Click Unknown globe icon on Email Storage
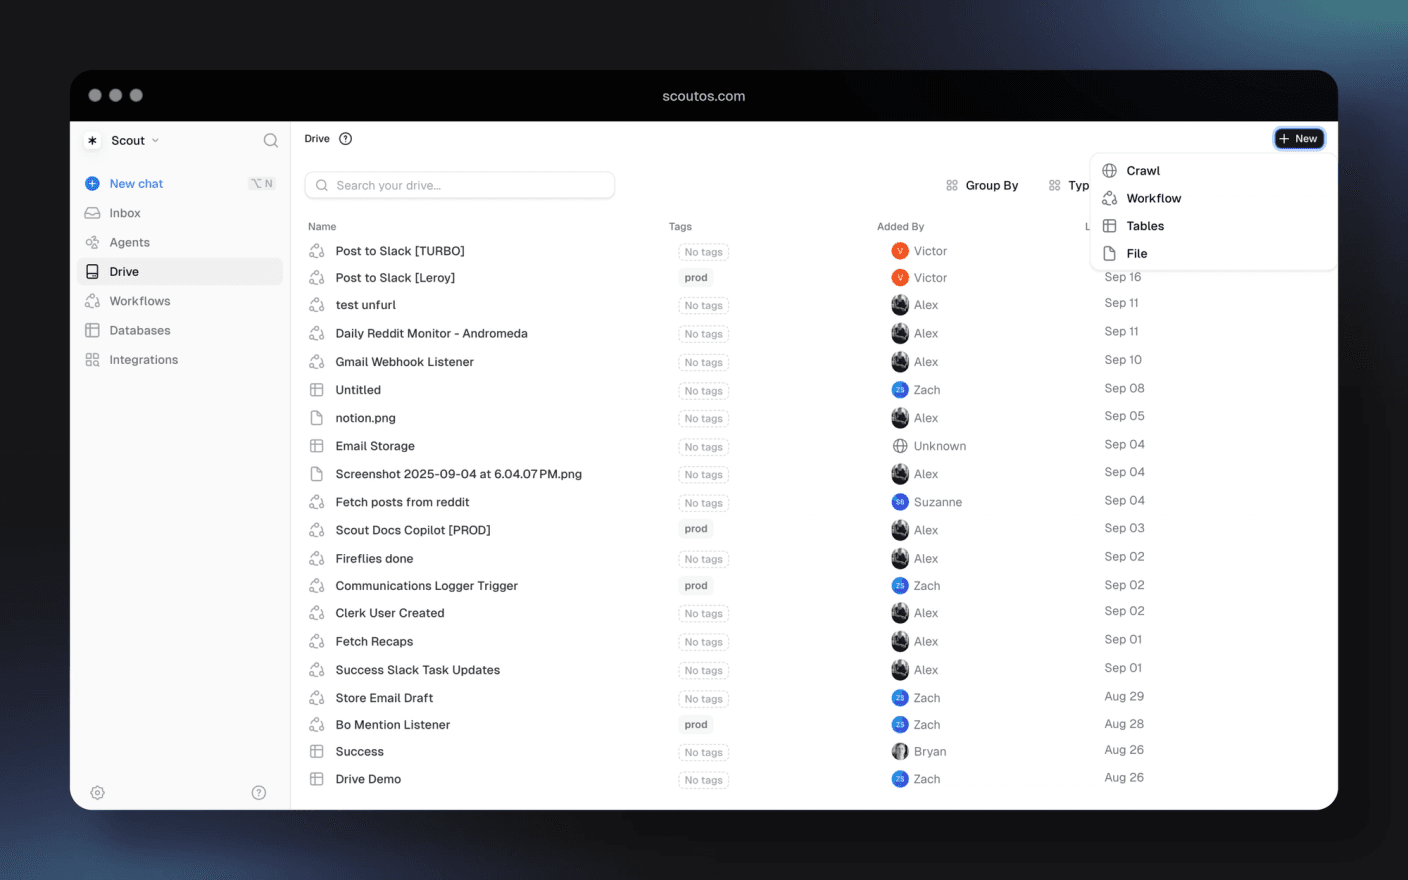Viewport: 1408px width, 880px height. [x=900, y=446]
